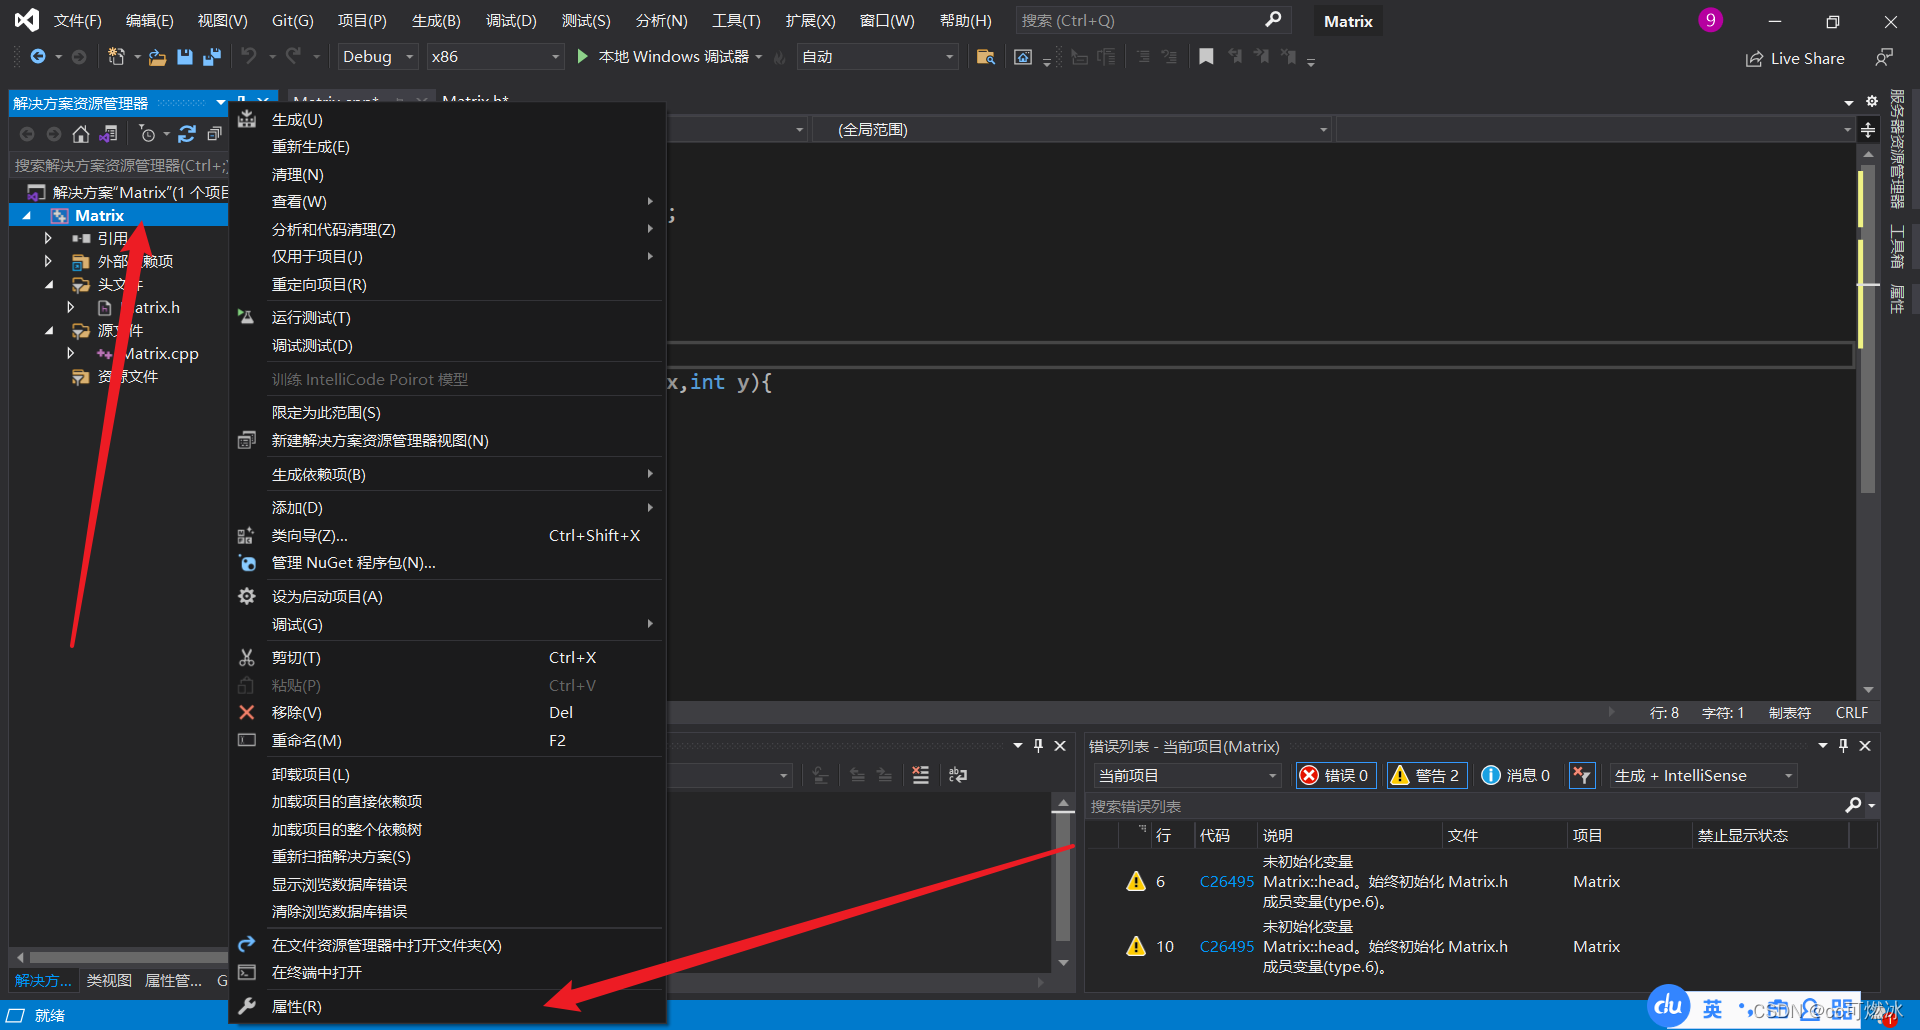Choose 卸载项目(L)
This screenshot has height=1030, width=1920.
pyautogui.click(x=447, y=775)
